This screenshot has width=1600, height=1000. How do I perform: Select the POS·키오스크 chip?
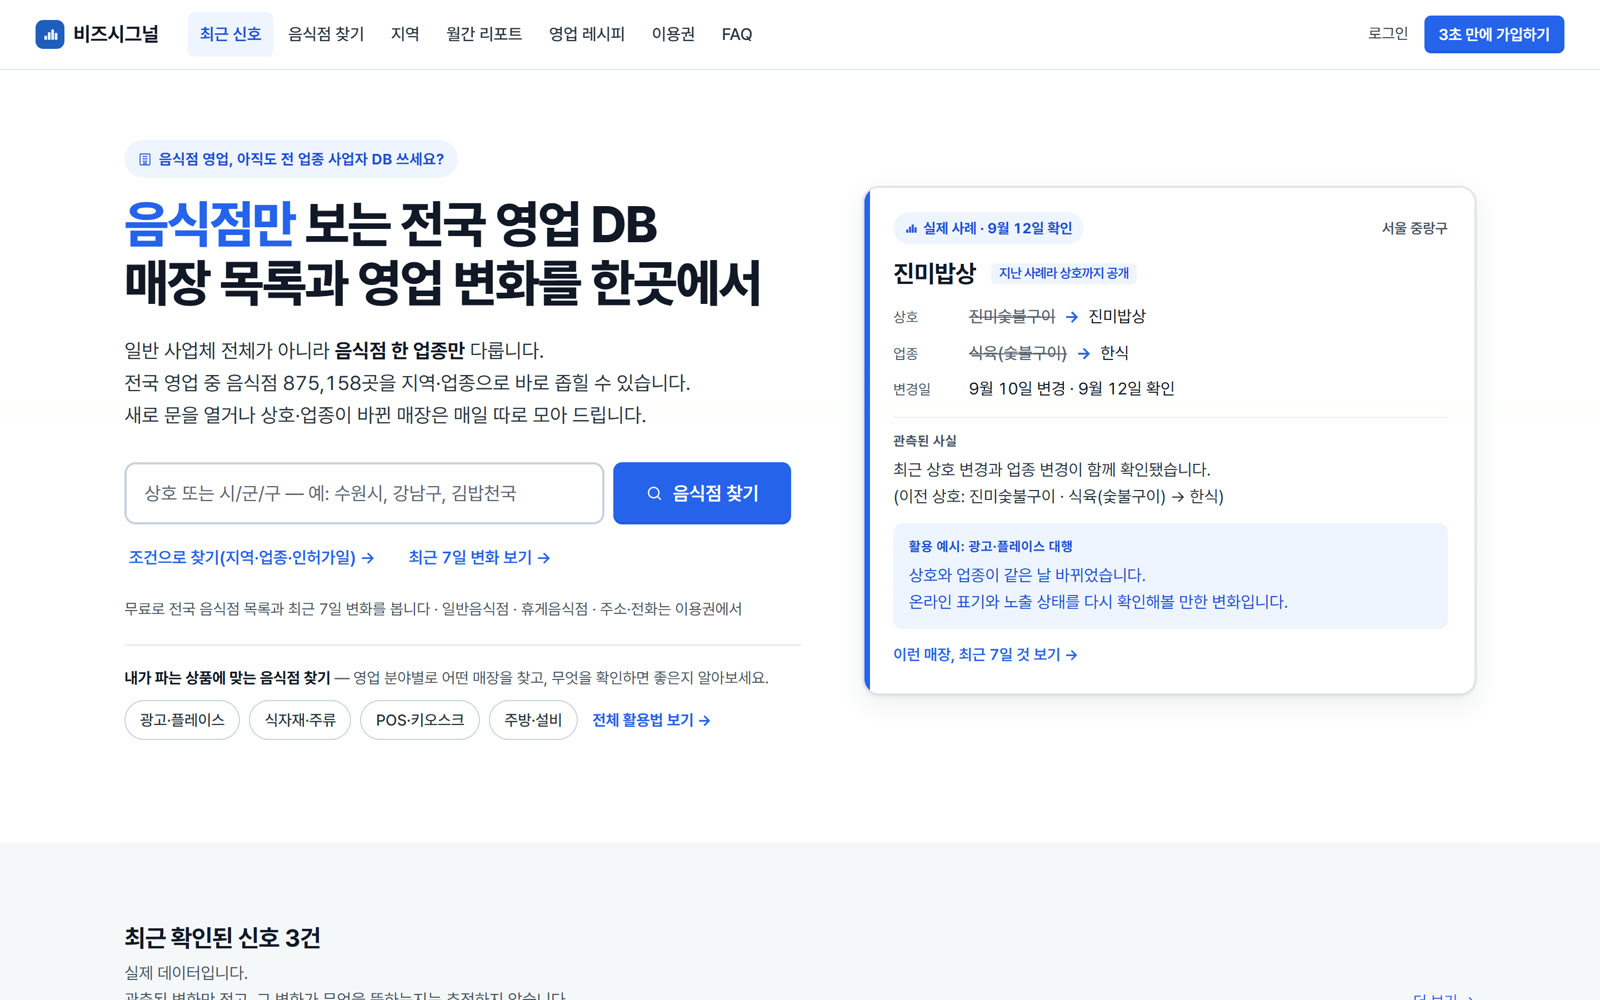click(420, 720)
